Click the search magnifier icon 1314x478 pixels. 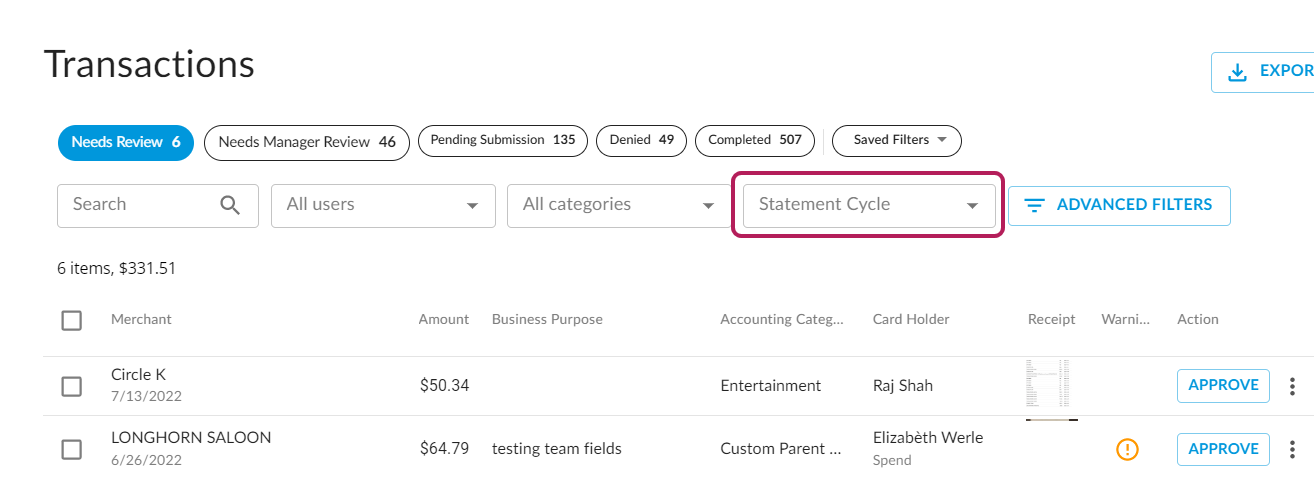[x=230, y=205]
